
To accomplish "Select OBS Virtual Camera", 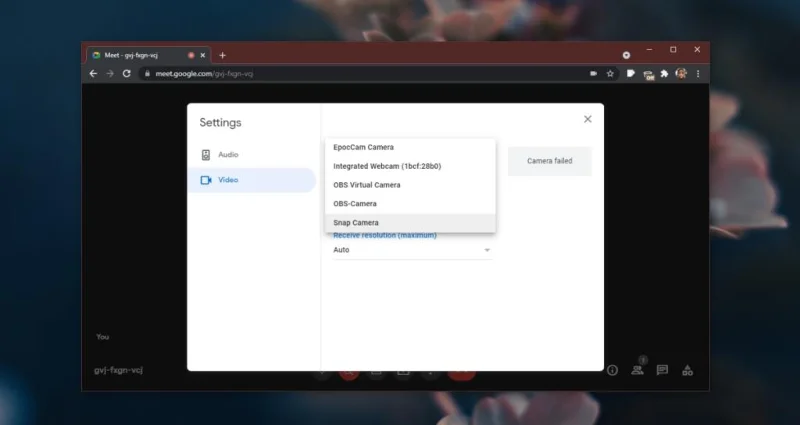I will click(x=410, y=185).
